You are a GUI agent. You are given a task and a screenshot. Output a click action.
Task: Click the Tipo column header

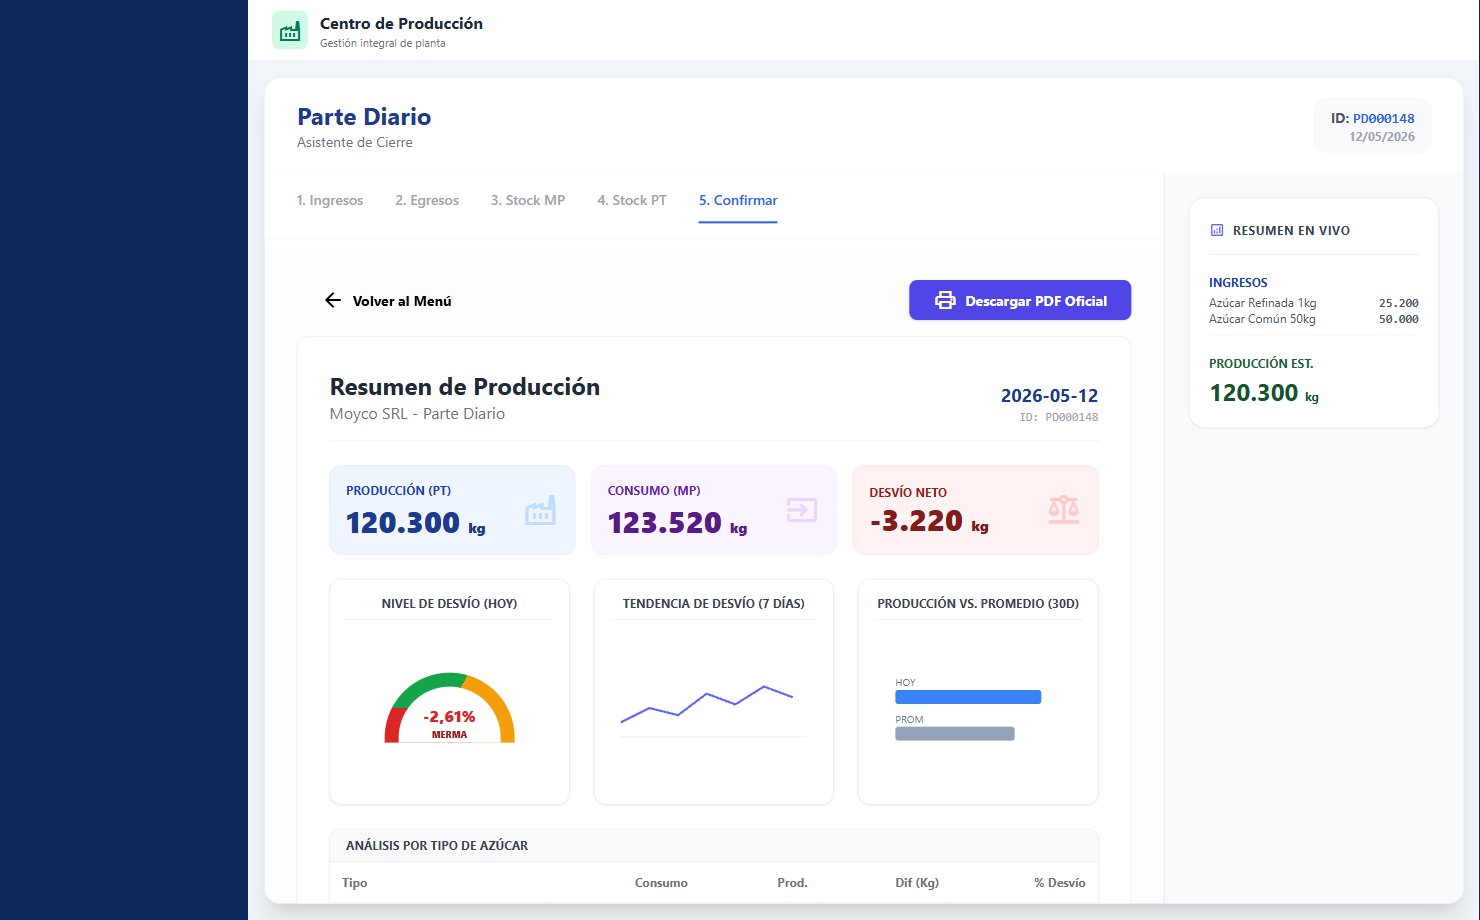click(x=355, y=883)
